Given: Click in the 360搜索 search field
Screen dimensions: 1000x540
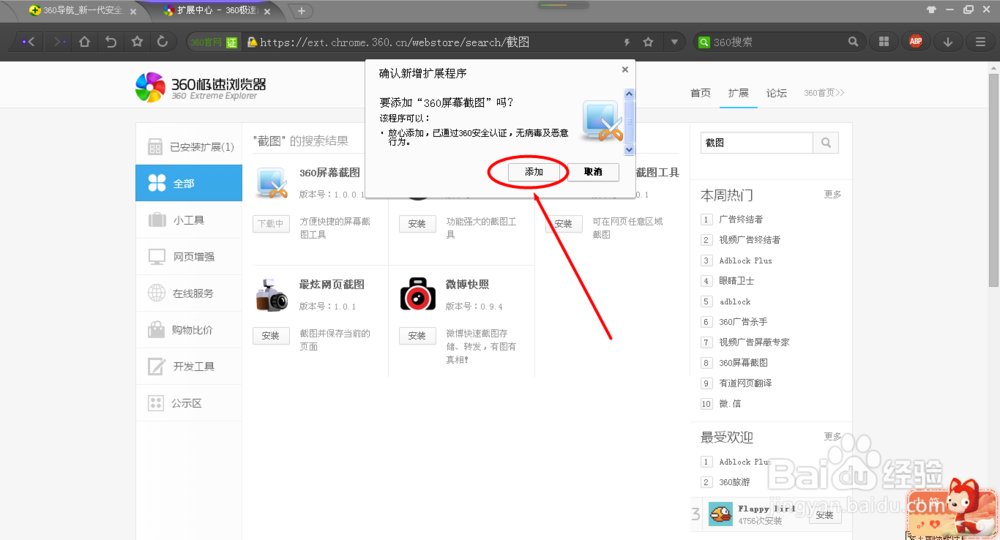Looking at the screenshot, I should coord(778,42).
